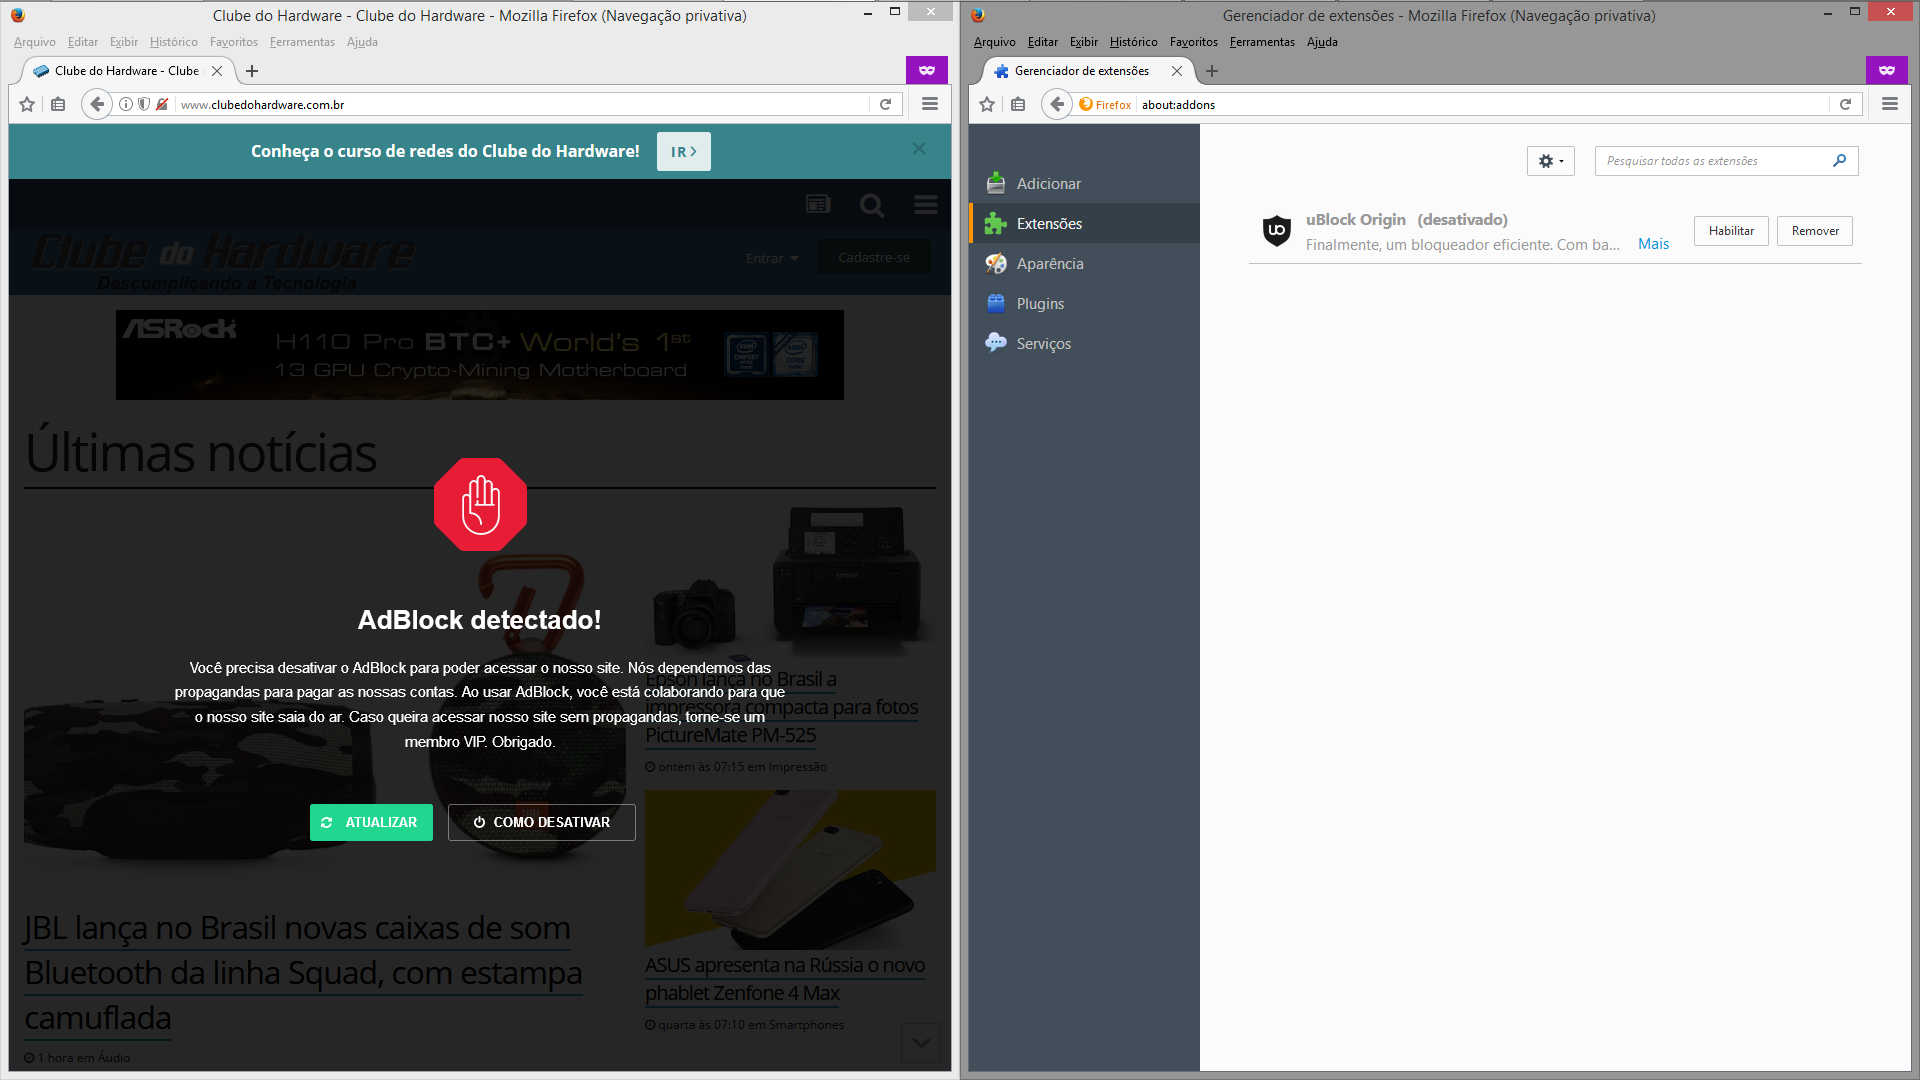Select Extensões in add-ons sidebar
1920x1080 pixels.
tap(1084, 223)
